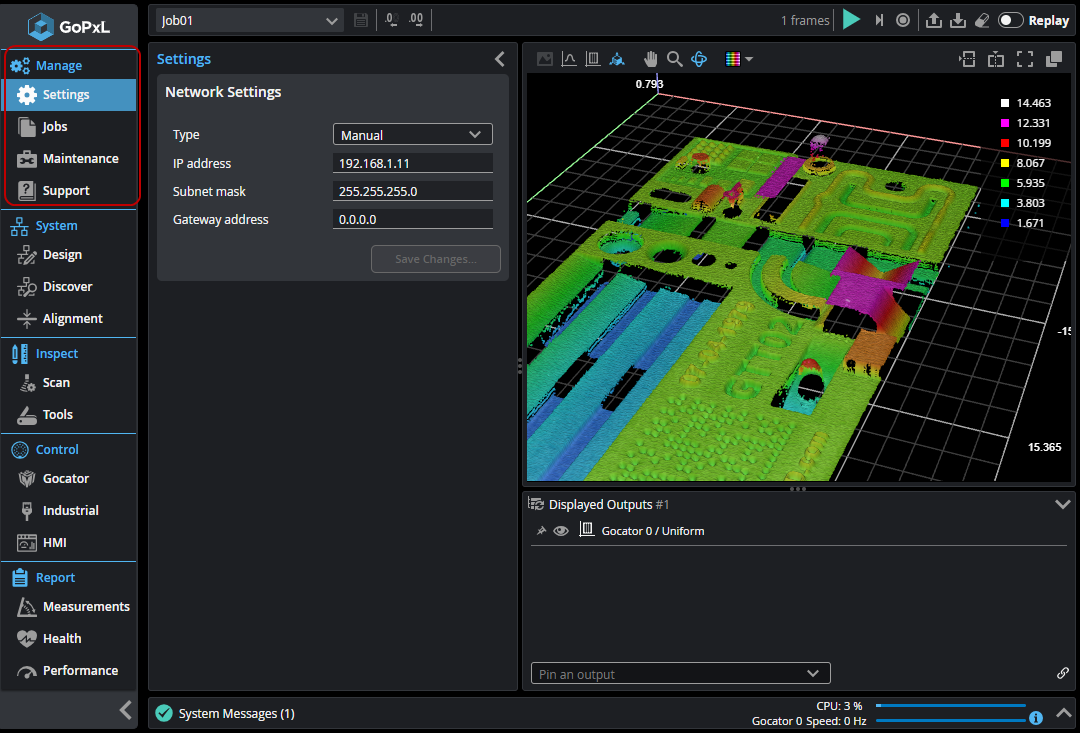Start the scanner with the Play button

click(851, 20)
